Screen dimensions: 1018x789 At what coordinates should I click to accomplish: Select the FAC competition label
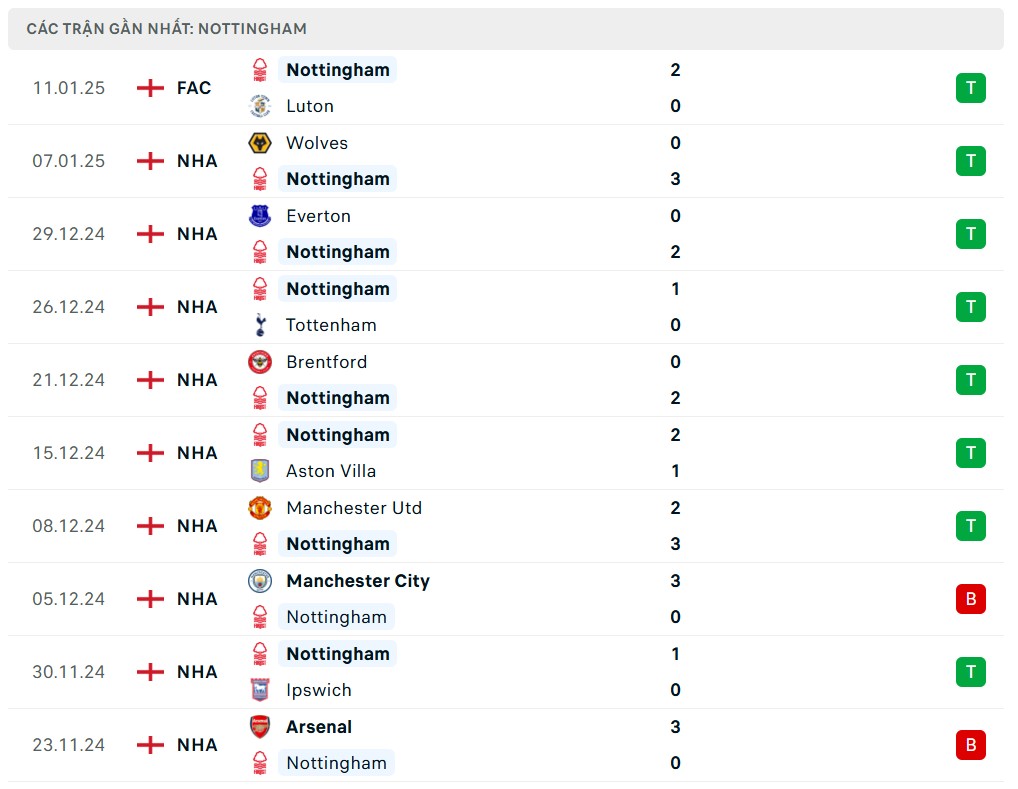tap(194, 88)
